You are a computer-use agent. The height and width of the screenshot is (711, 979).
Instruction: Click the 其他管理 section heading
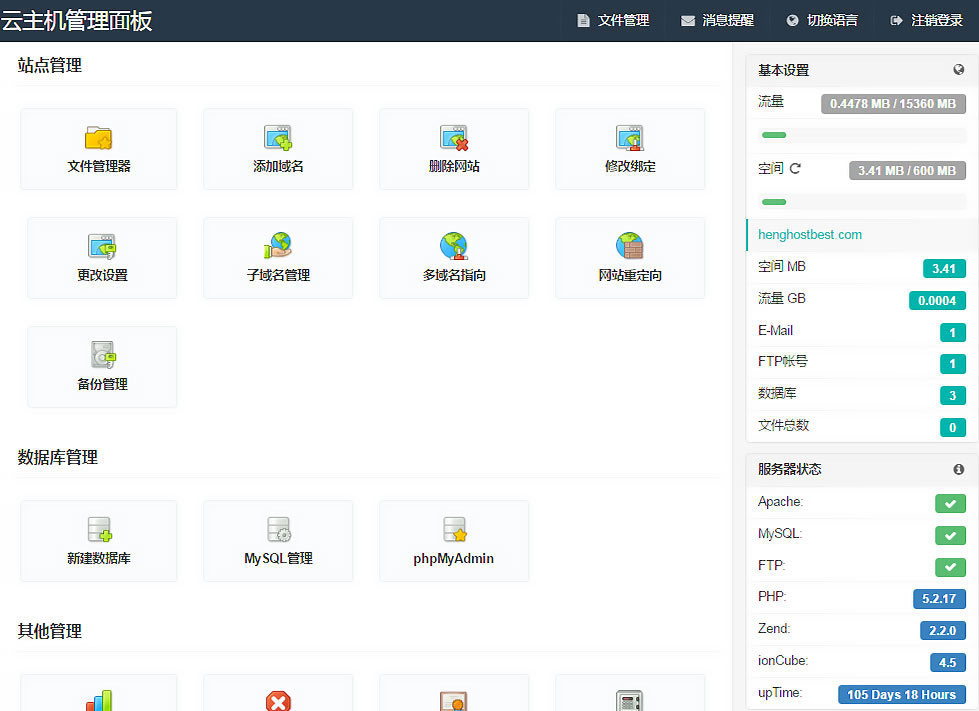click(x=49, y=630)
